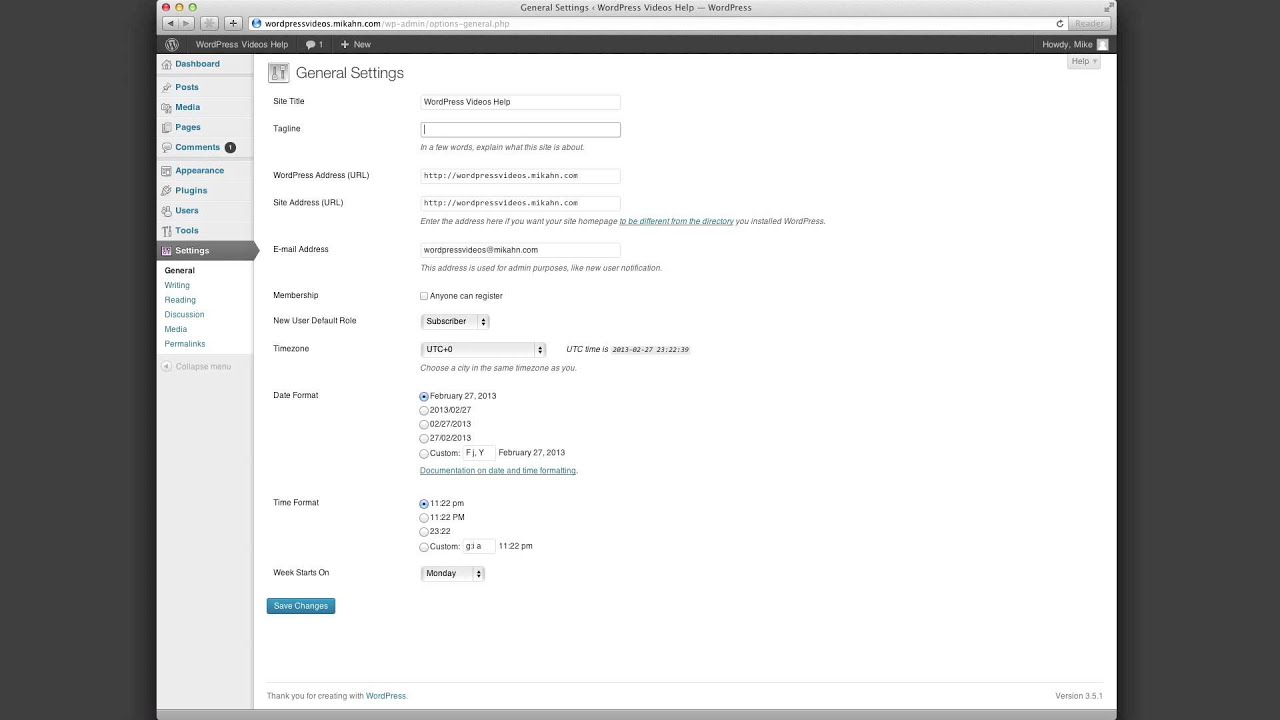Click the Collapse menu arrow icon
This screenshot has height=720, width=1280.
[167, 366]
